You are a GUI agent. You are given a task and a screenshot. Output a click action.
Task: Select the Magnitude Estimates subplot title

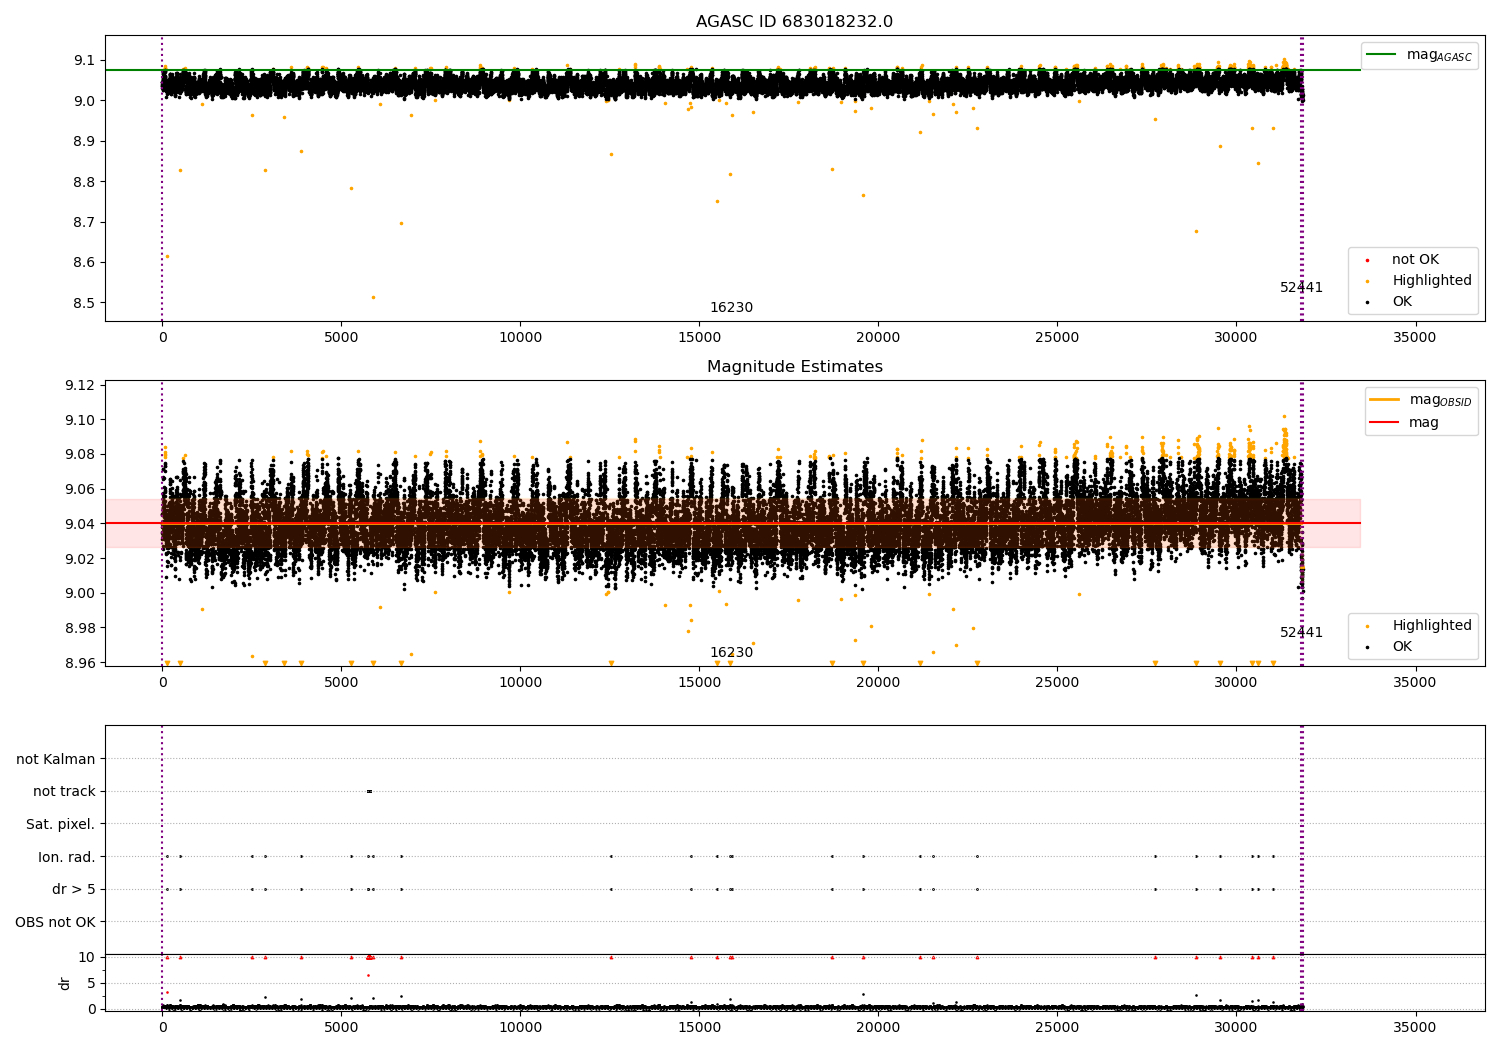click(x=794, y=367)
